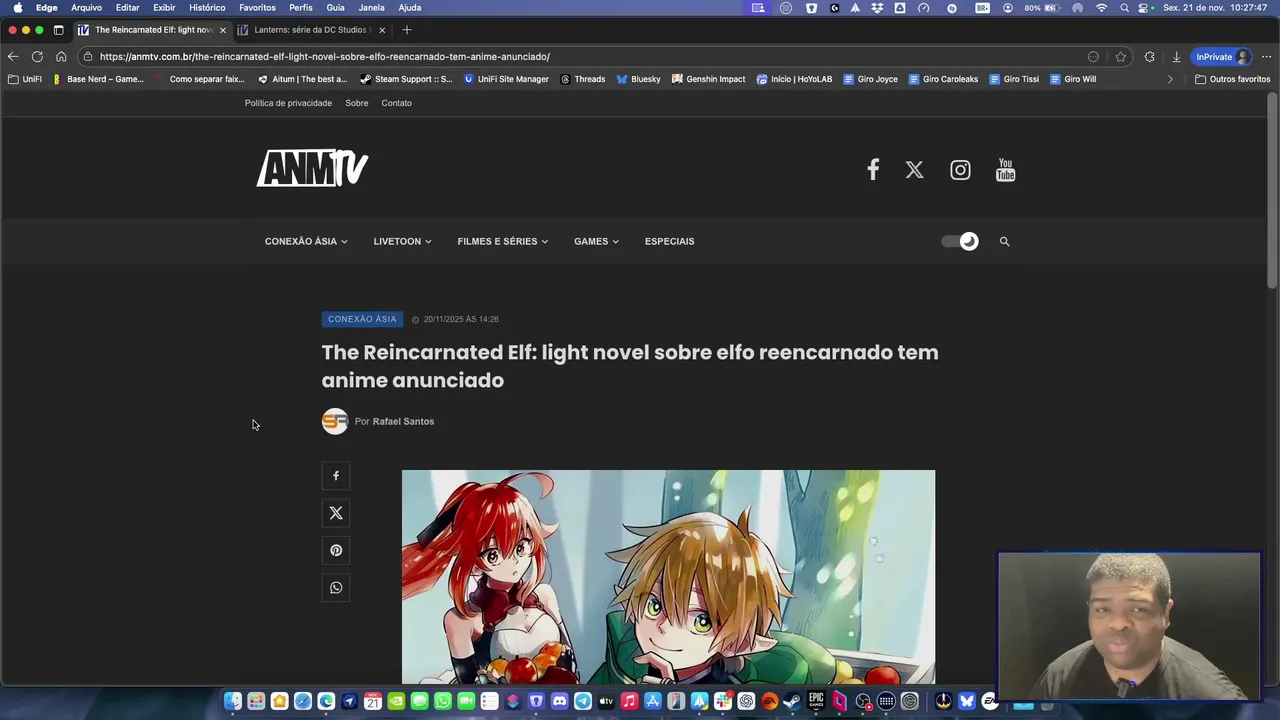
Task: Click the ANMTV logo
Action: pos(313,168)
